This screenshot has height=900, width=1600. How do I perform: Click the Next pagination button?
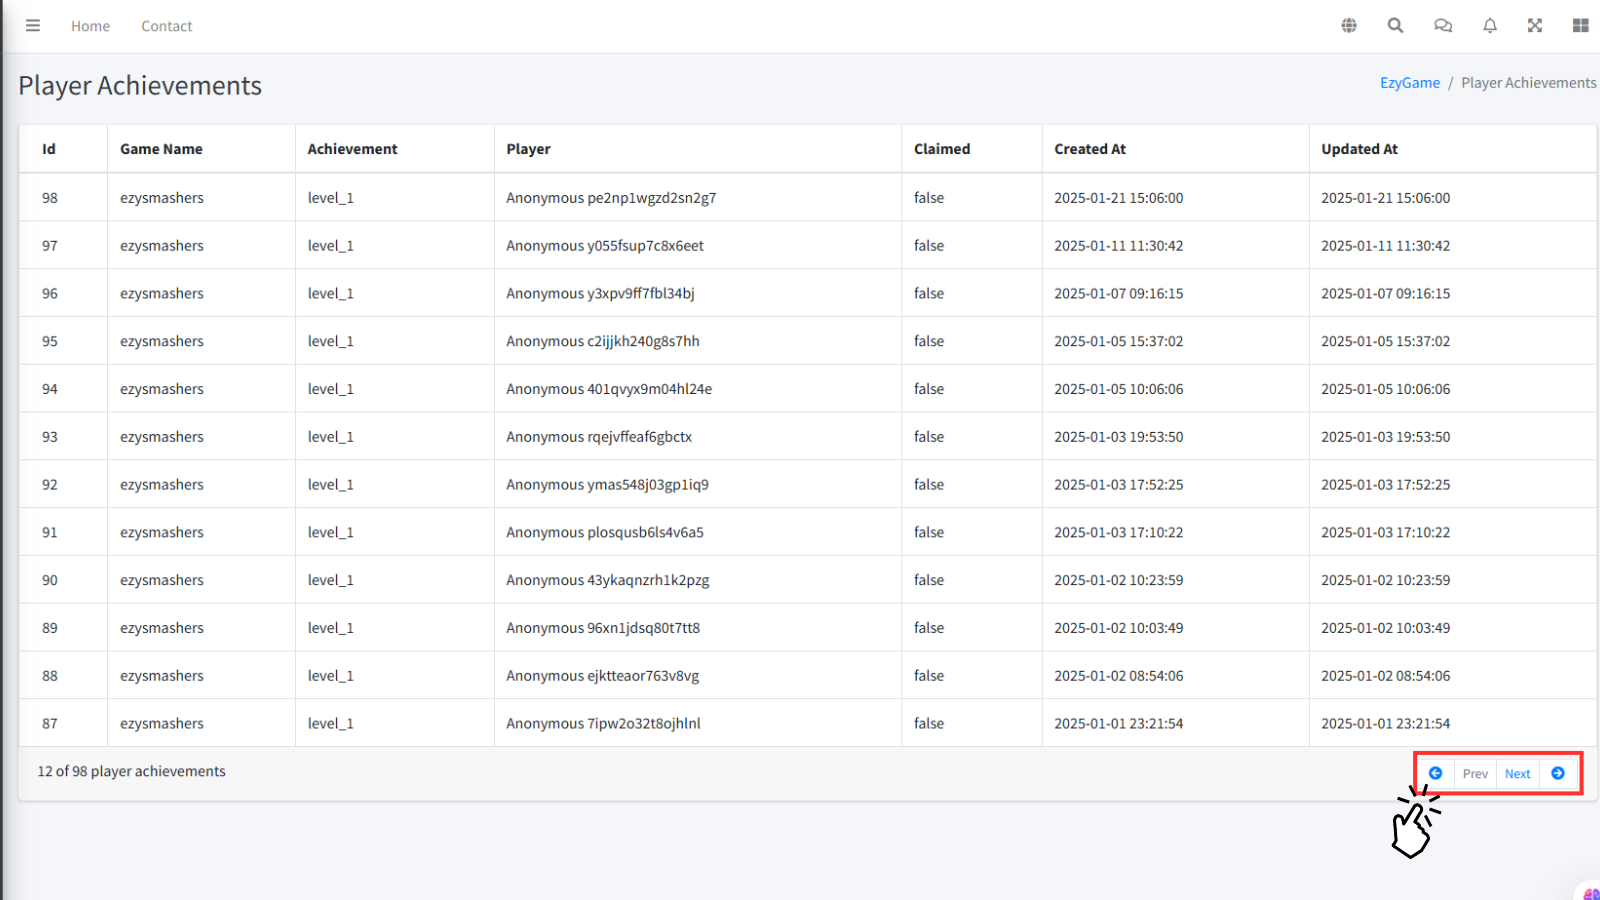[1517, 774]
